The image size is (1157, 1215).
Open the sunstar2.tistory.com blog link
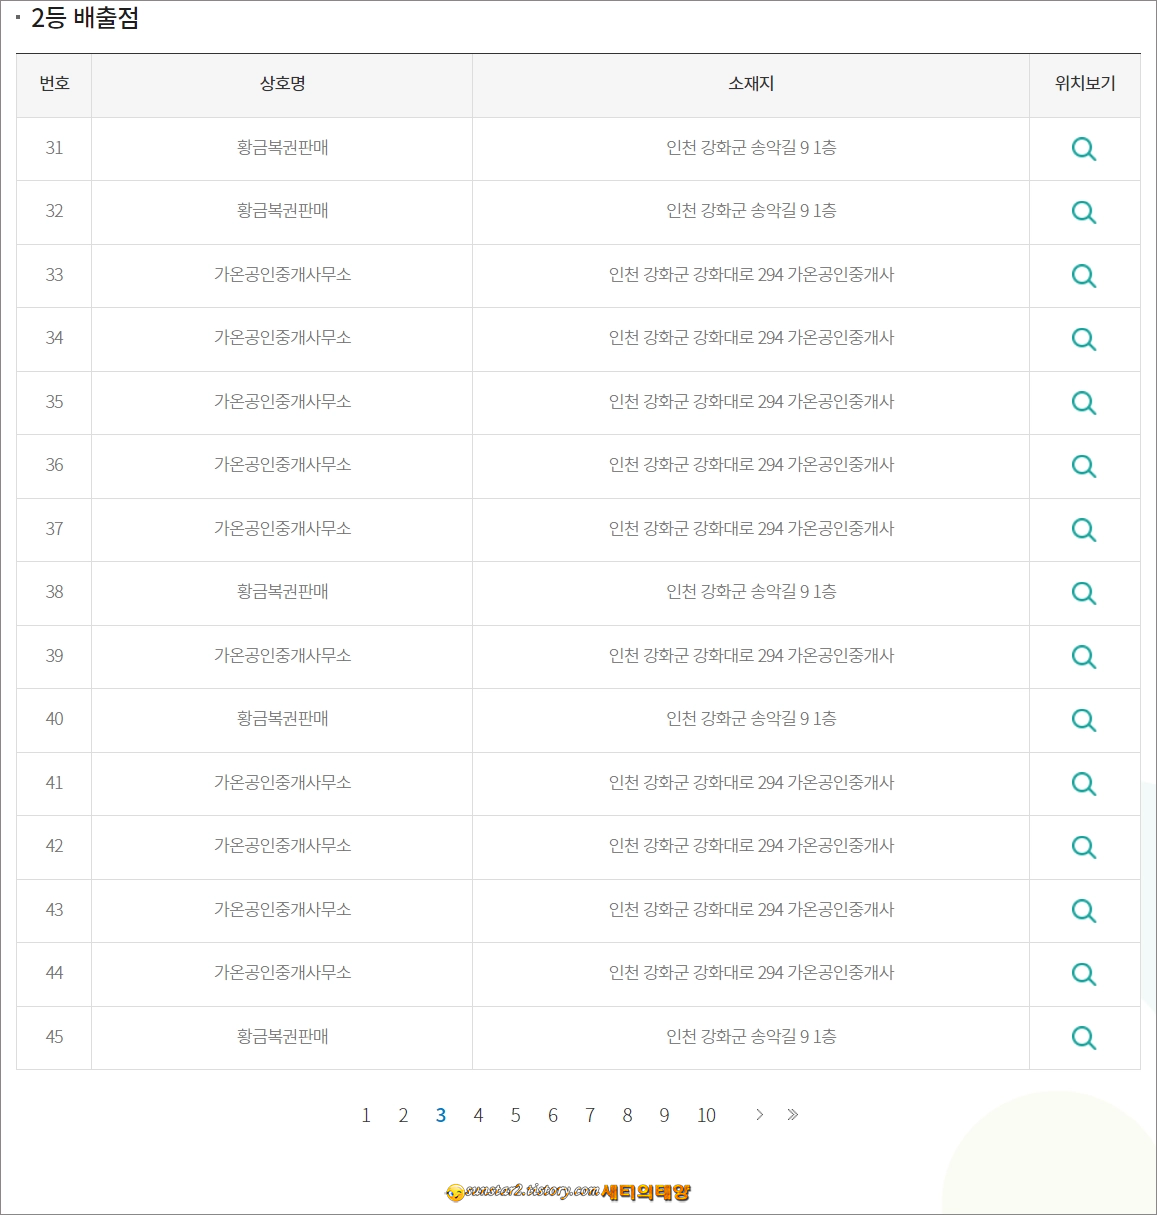click(x=578, y=1192)
